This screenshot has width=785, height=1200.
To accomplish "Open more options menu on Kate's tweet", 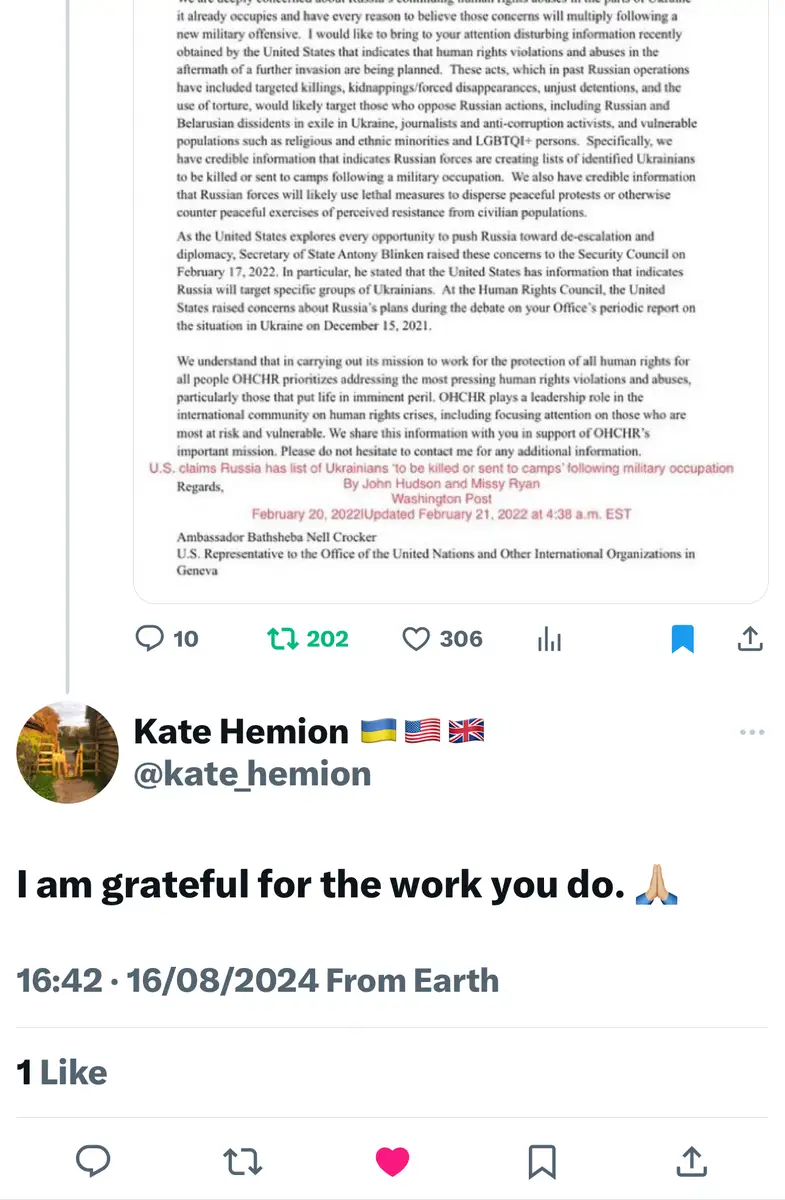I will (x=751, y=732).
